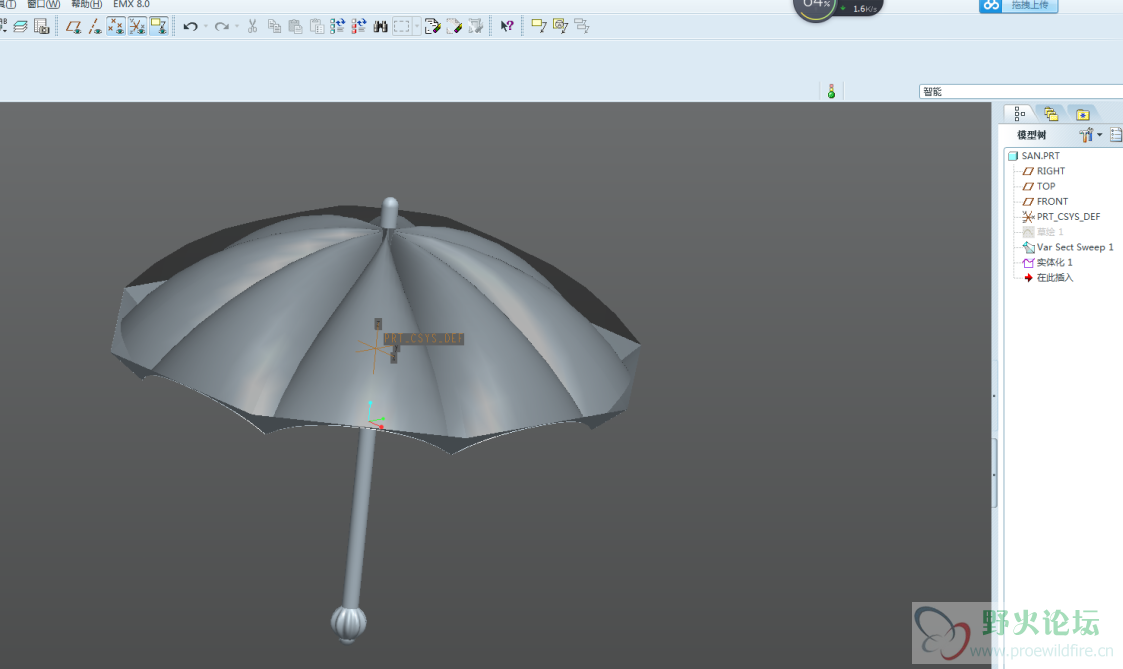Screen dimensions: 1123x669
Task: Open the Redo history dropdown arrow
Action: 237,27
